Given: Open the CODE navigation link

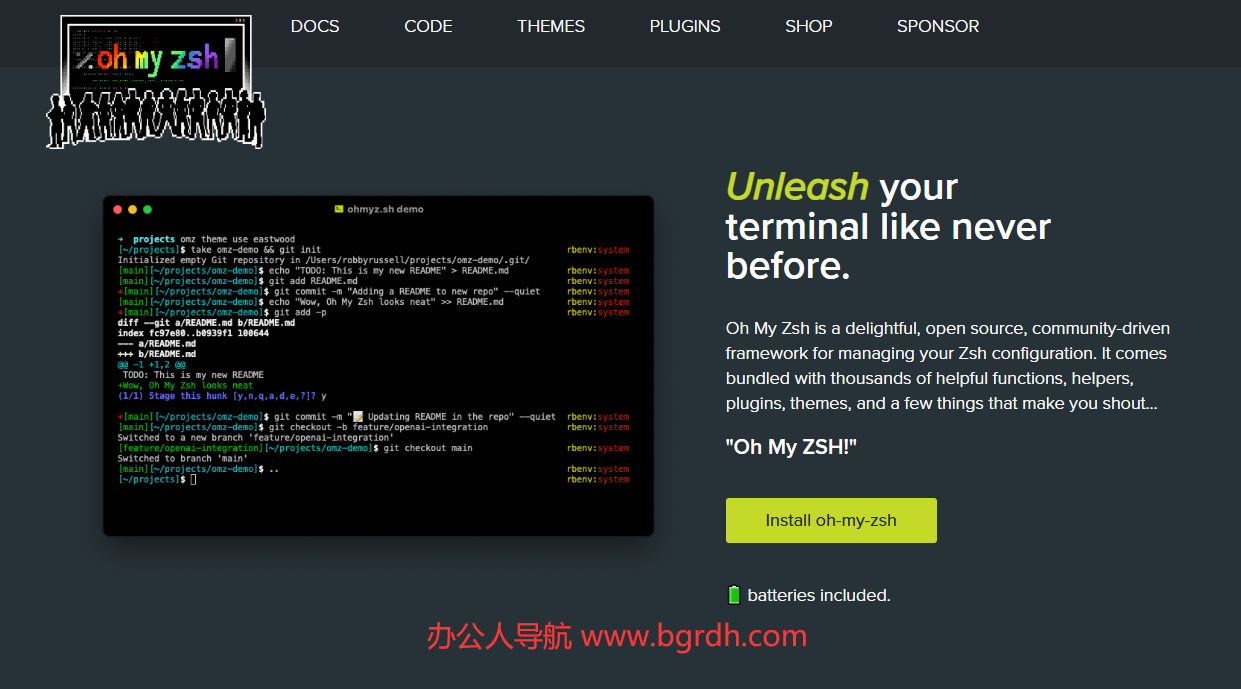Looking at the screenshot, I should 428,26.
